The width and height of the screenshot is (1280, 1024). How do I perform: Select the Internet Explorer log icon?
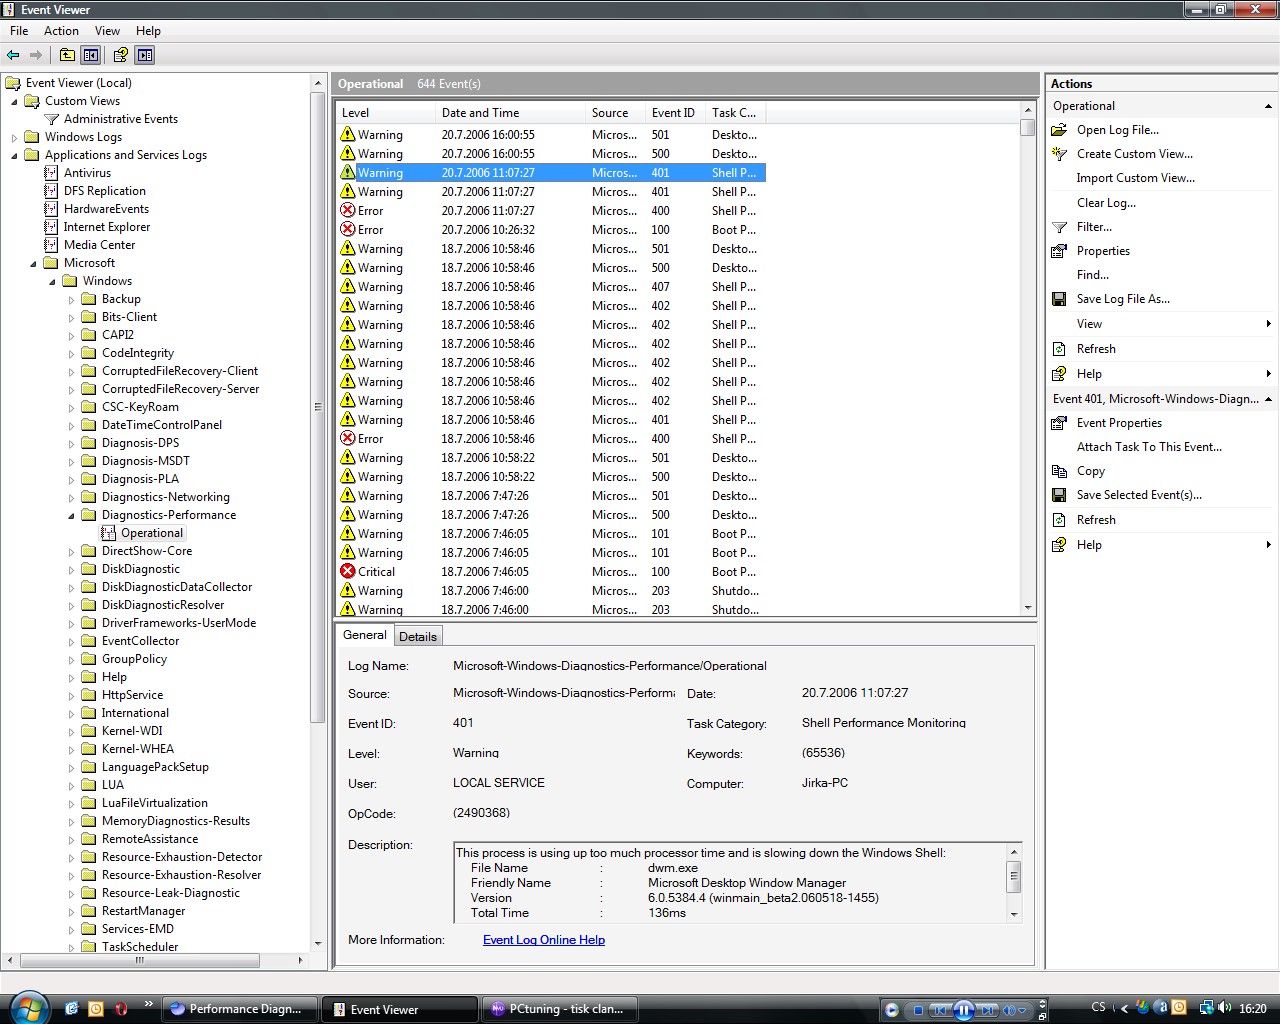pyautogui.click(x=52, y=227)
